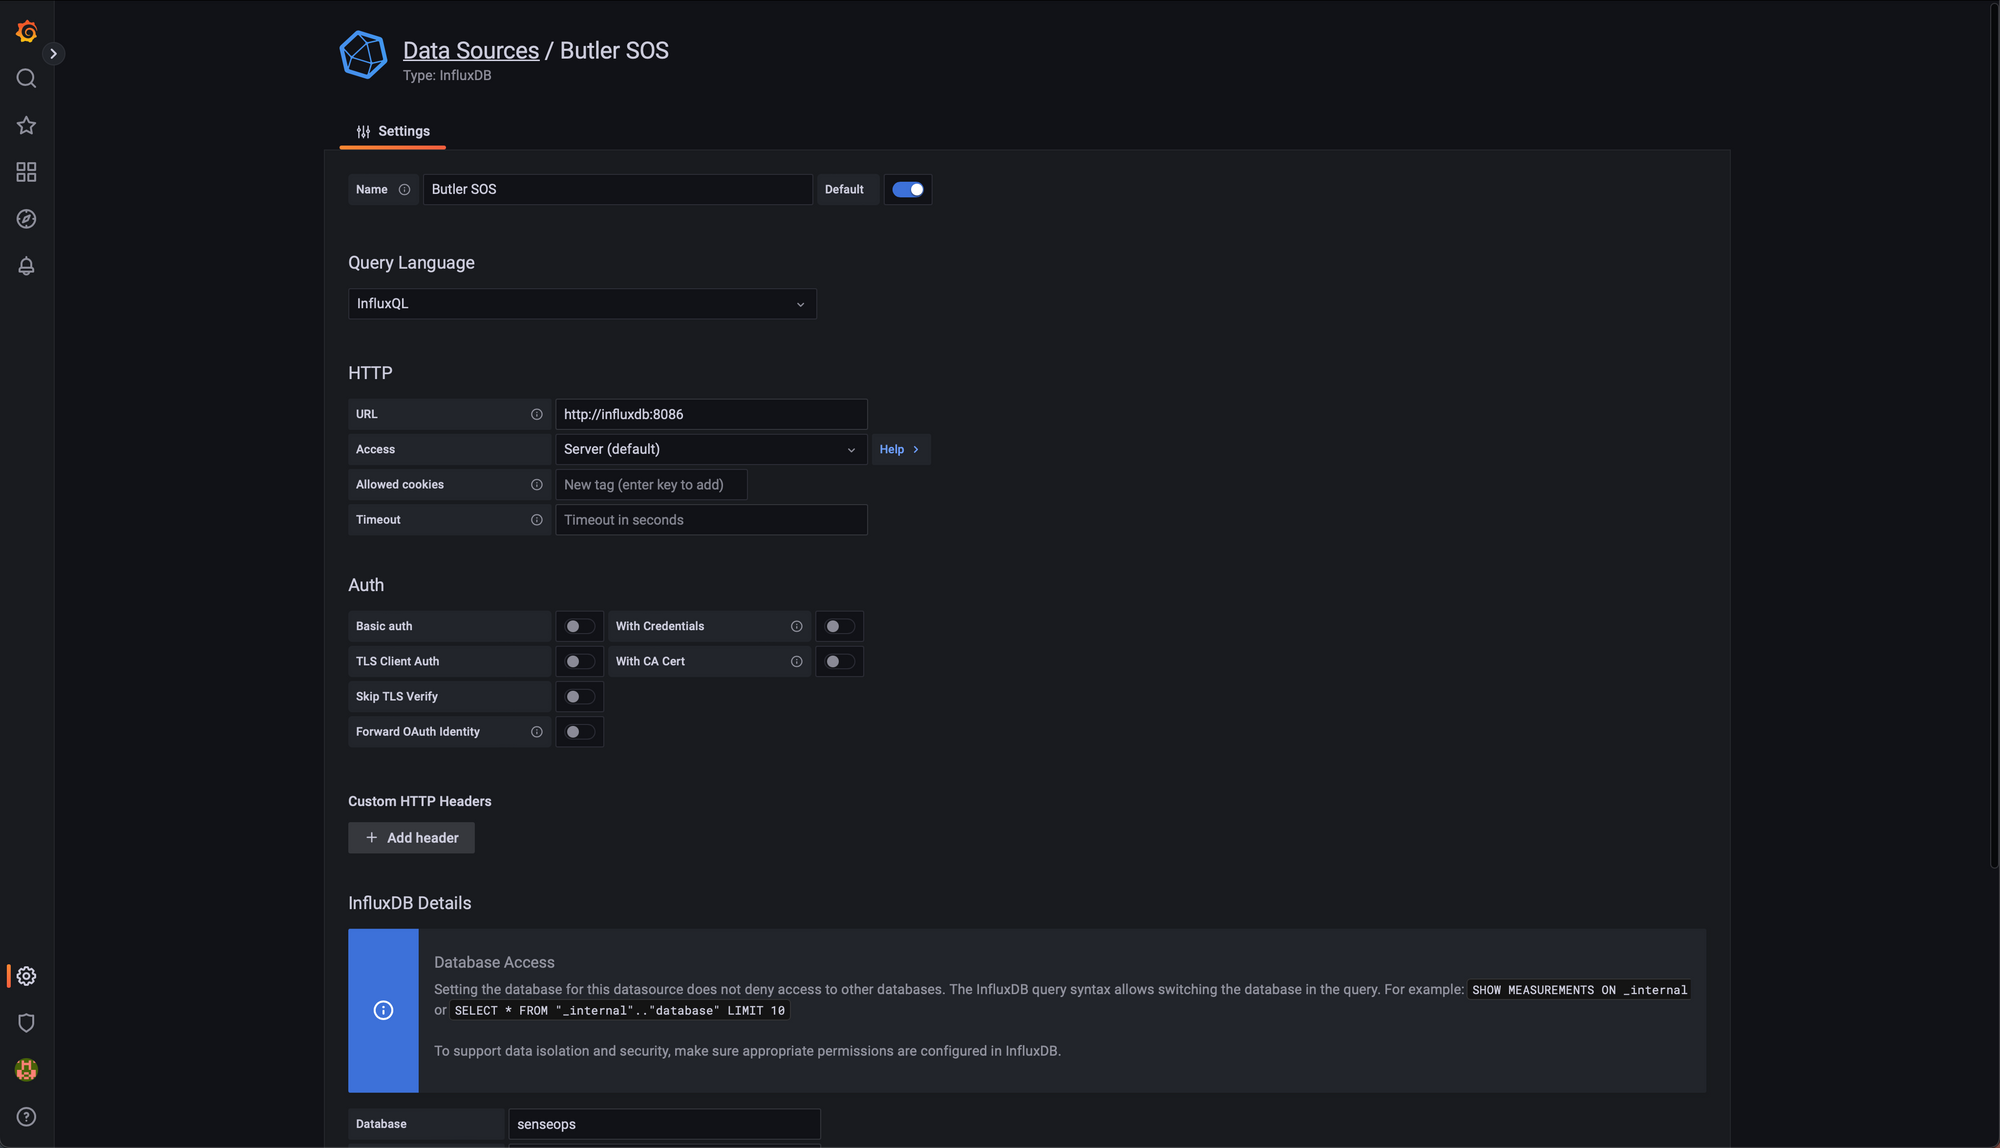Open Alerting bell icon
Image resolution: width=2000 pixels, height=1148 pixels.
(x=27, y=266)
